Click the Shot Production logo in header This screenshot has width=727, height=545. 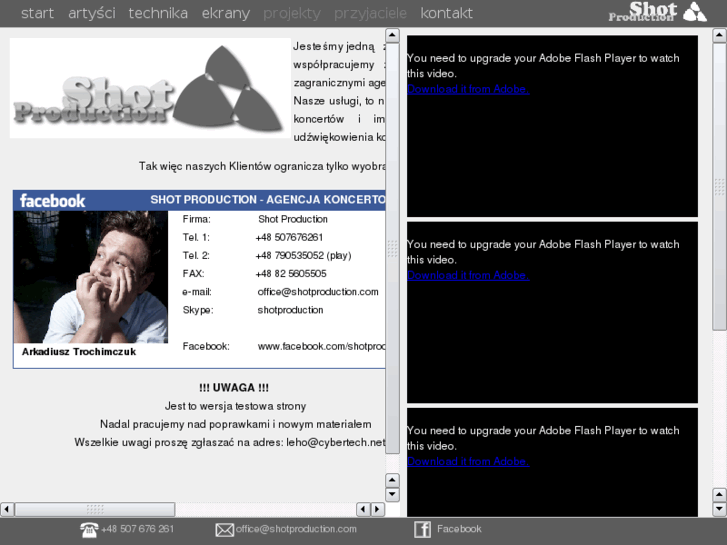(657, 12)
